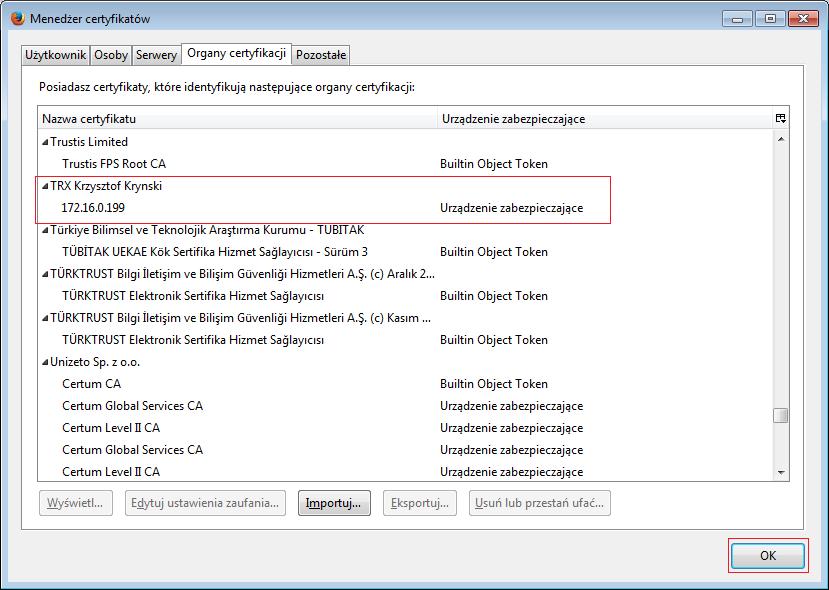Confirm with the OK button

pos(768,556)
